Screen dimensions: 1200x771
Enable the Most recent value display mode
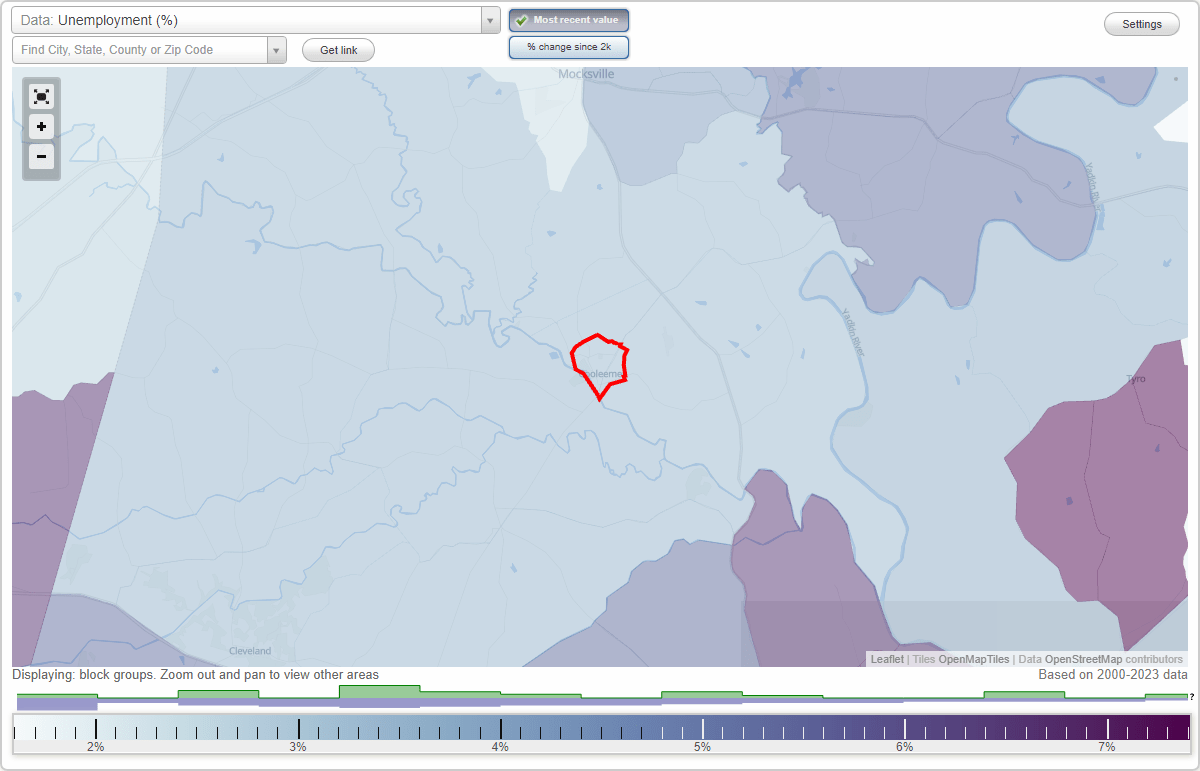[x=568, y=19]
